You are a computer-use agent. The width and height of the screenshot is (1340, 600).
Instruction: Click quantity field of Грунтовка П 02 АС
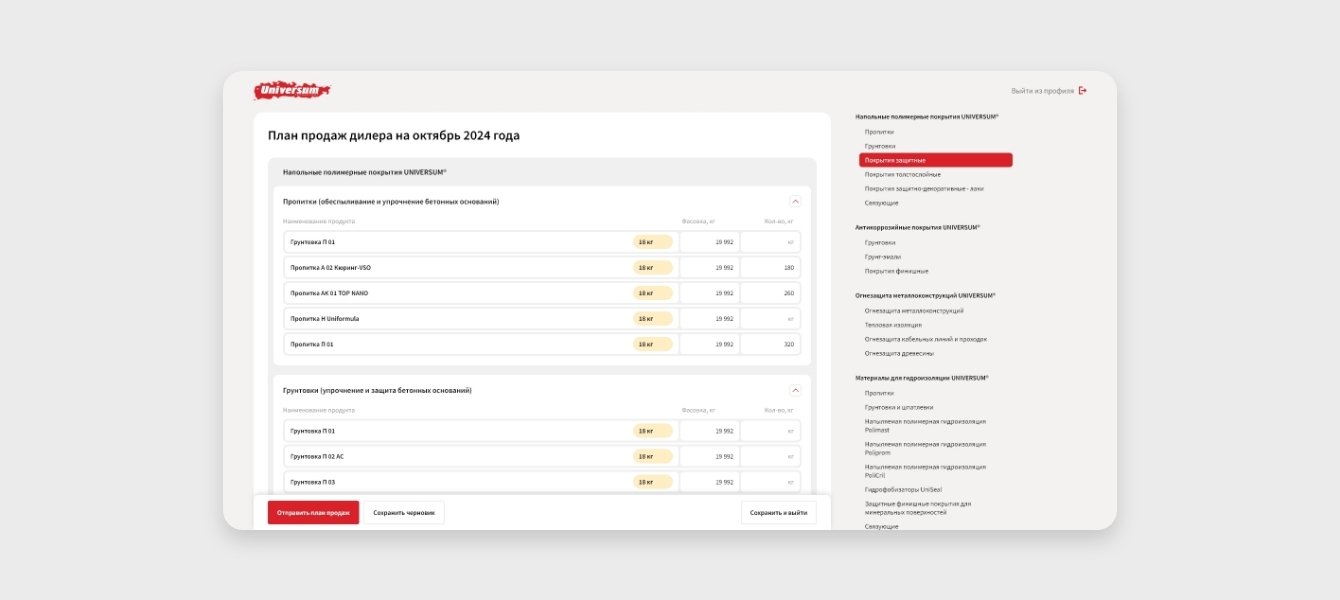tap(770, 456)
